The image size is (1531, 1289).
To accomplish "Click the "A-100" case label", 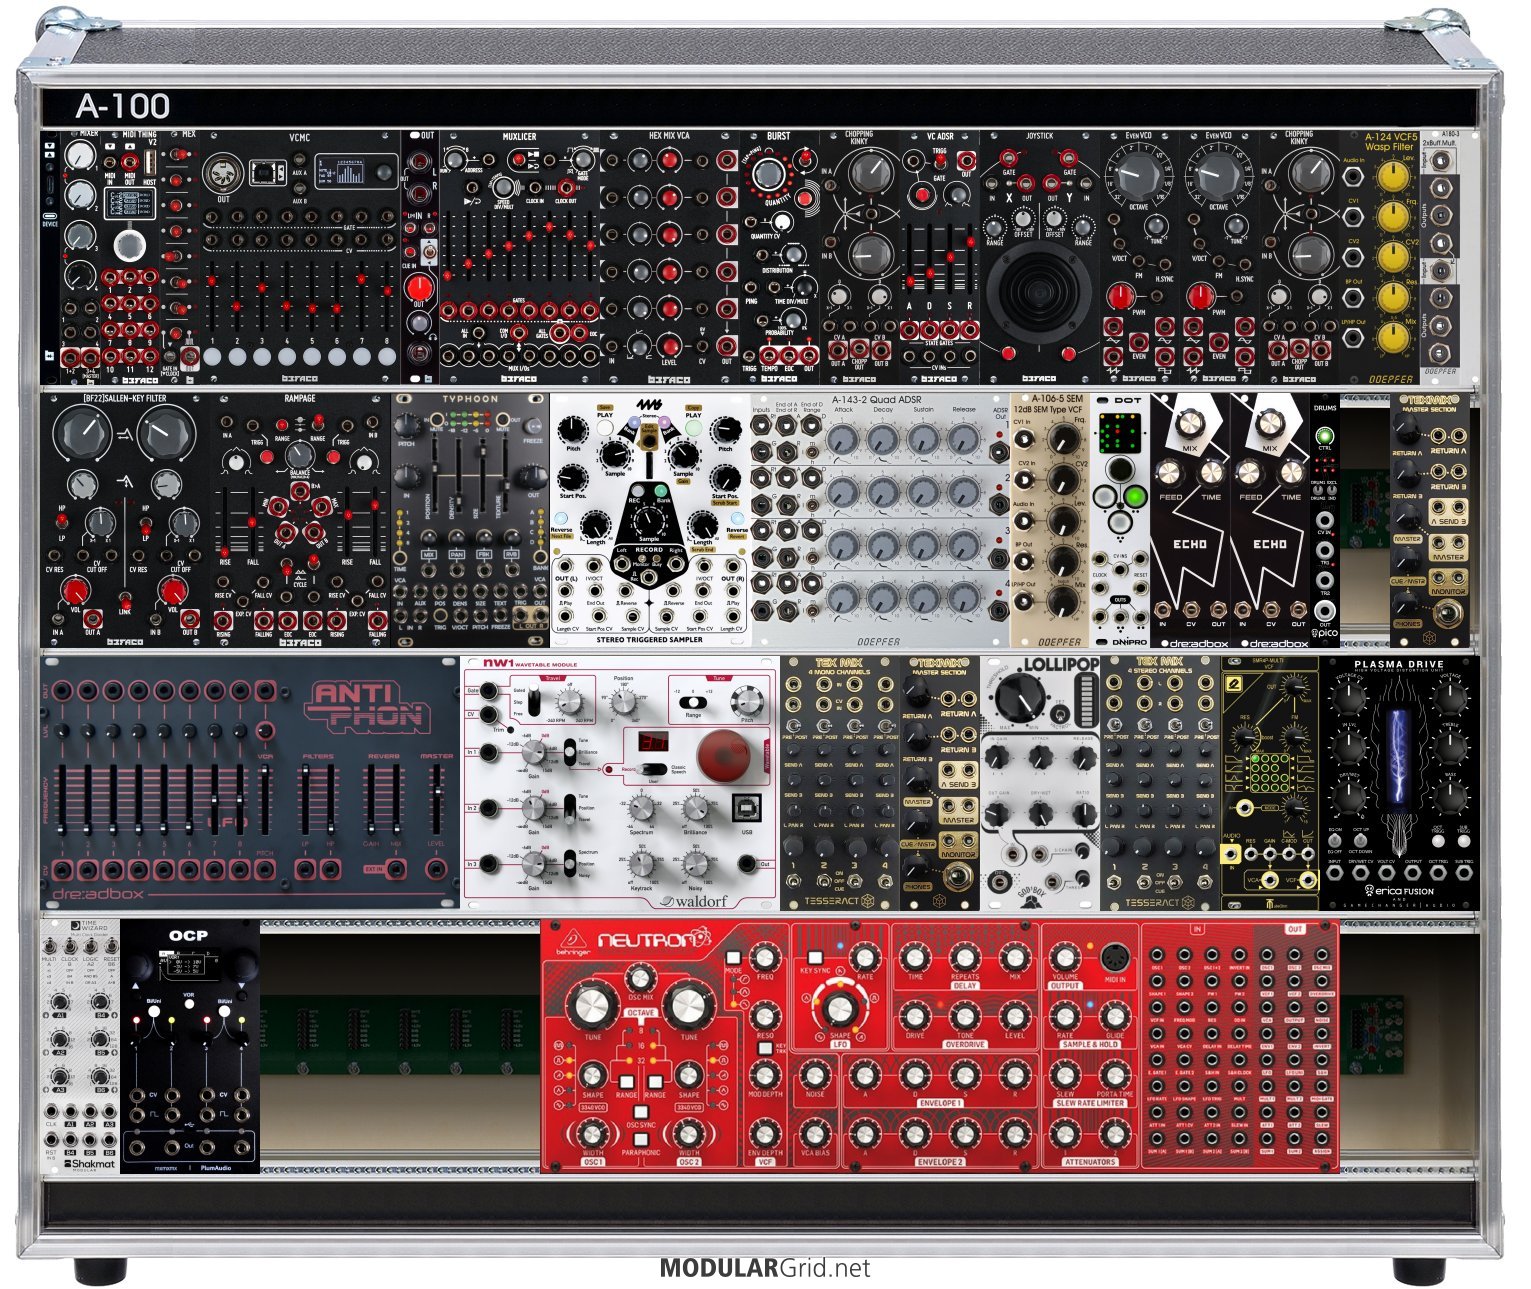I will (x=122, y=106).
